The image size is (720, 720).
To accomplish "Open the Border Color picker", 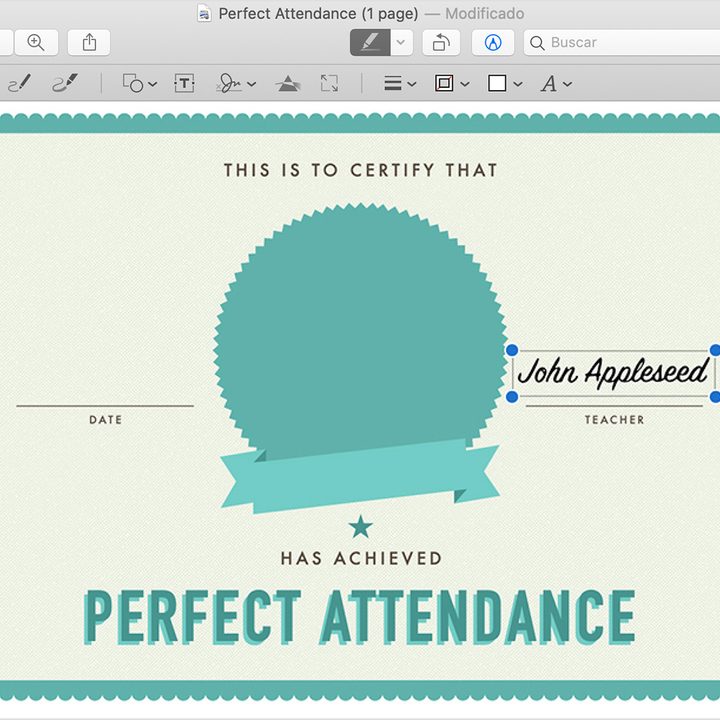I will tap(451, 84).
